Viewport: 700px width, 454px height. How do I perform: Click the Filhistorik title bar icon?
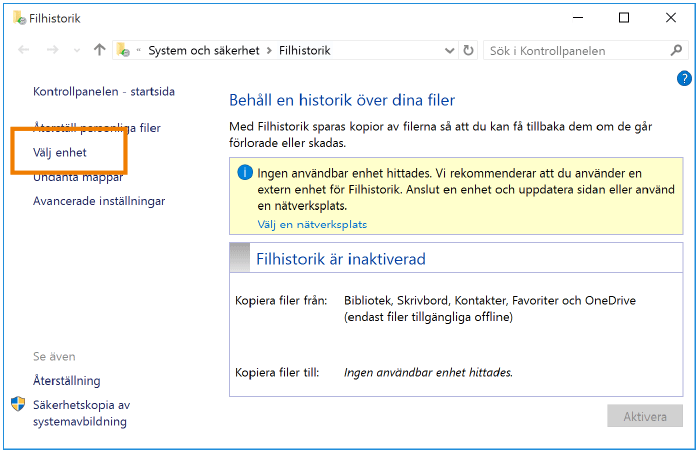pyautogui.click(x=19, y=18)
